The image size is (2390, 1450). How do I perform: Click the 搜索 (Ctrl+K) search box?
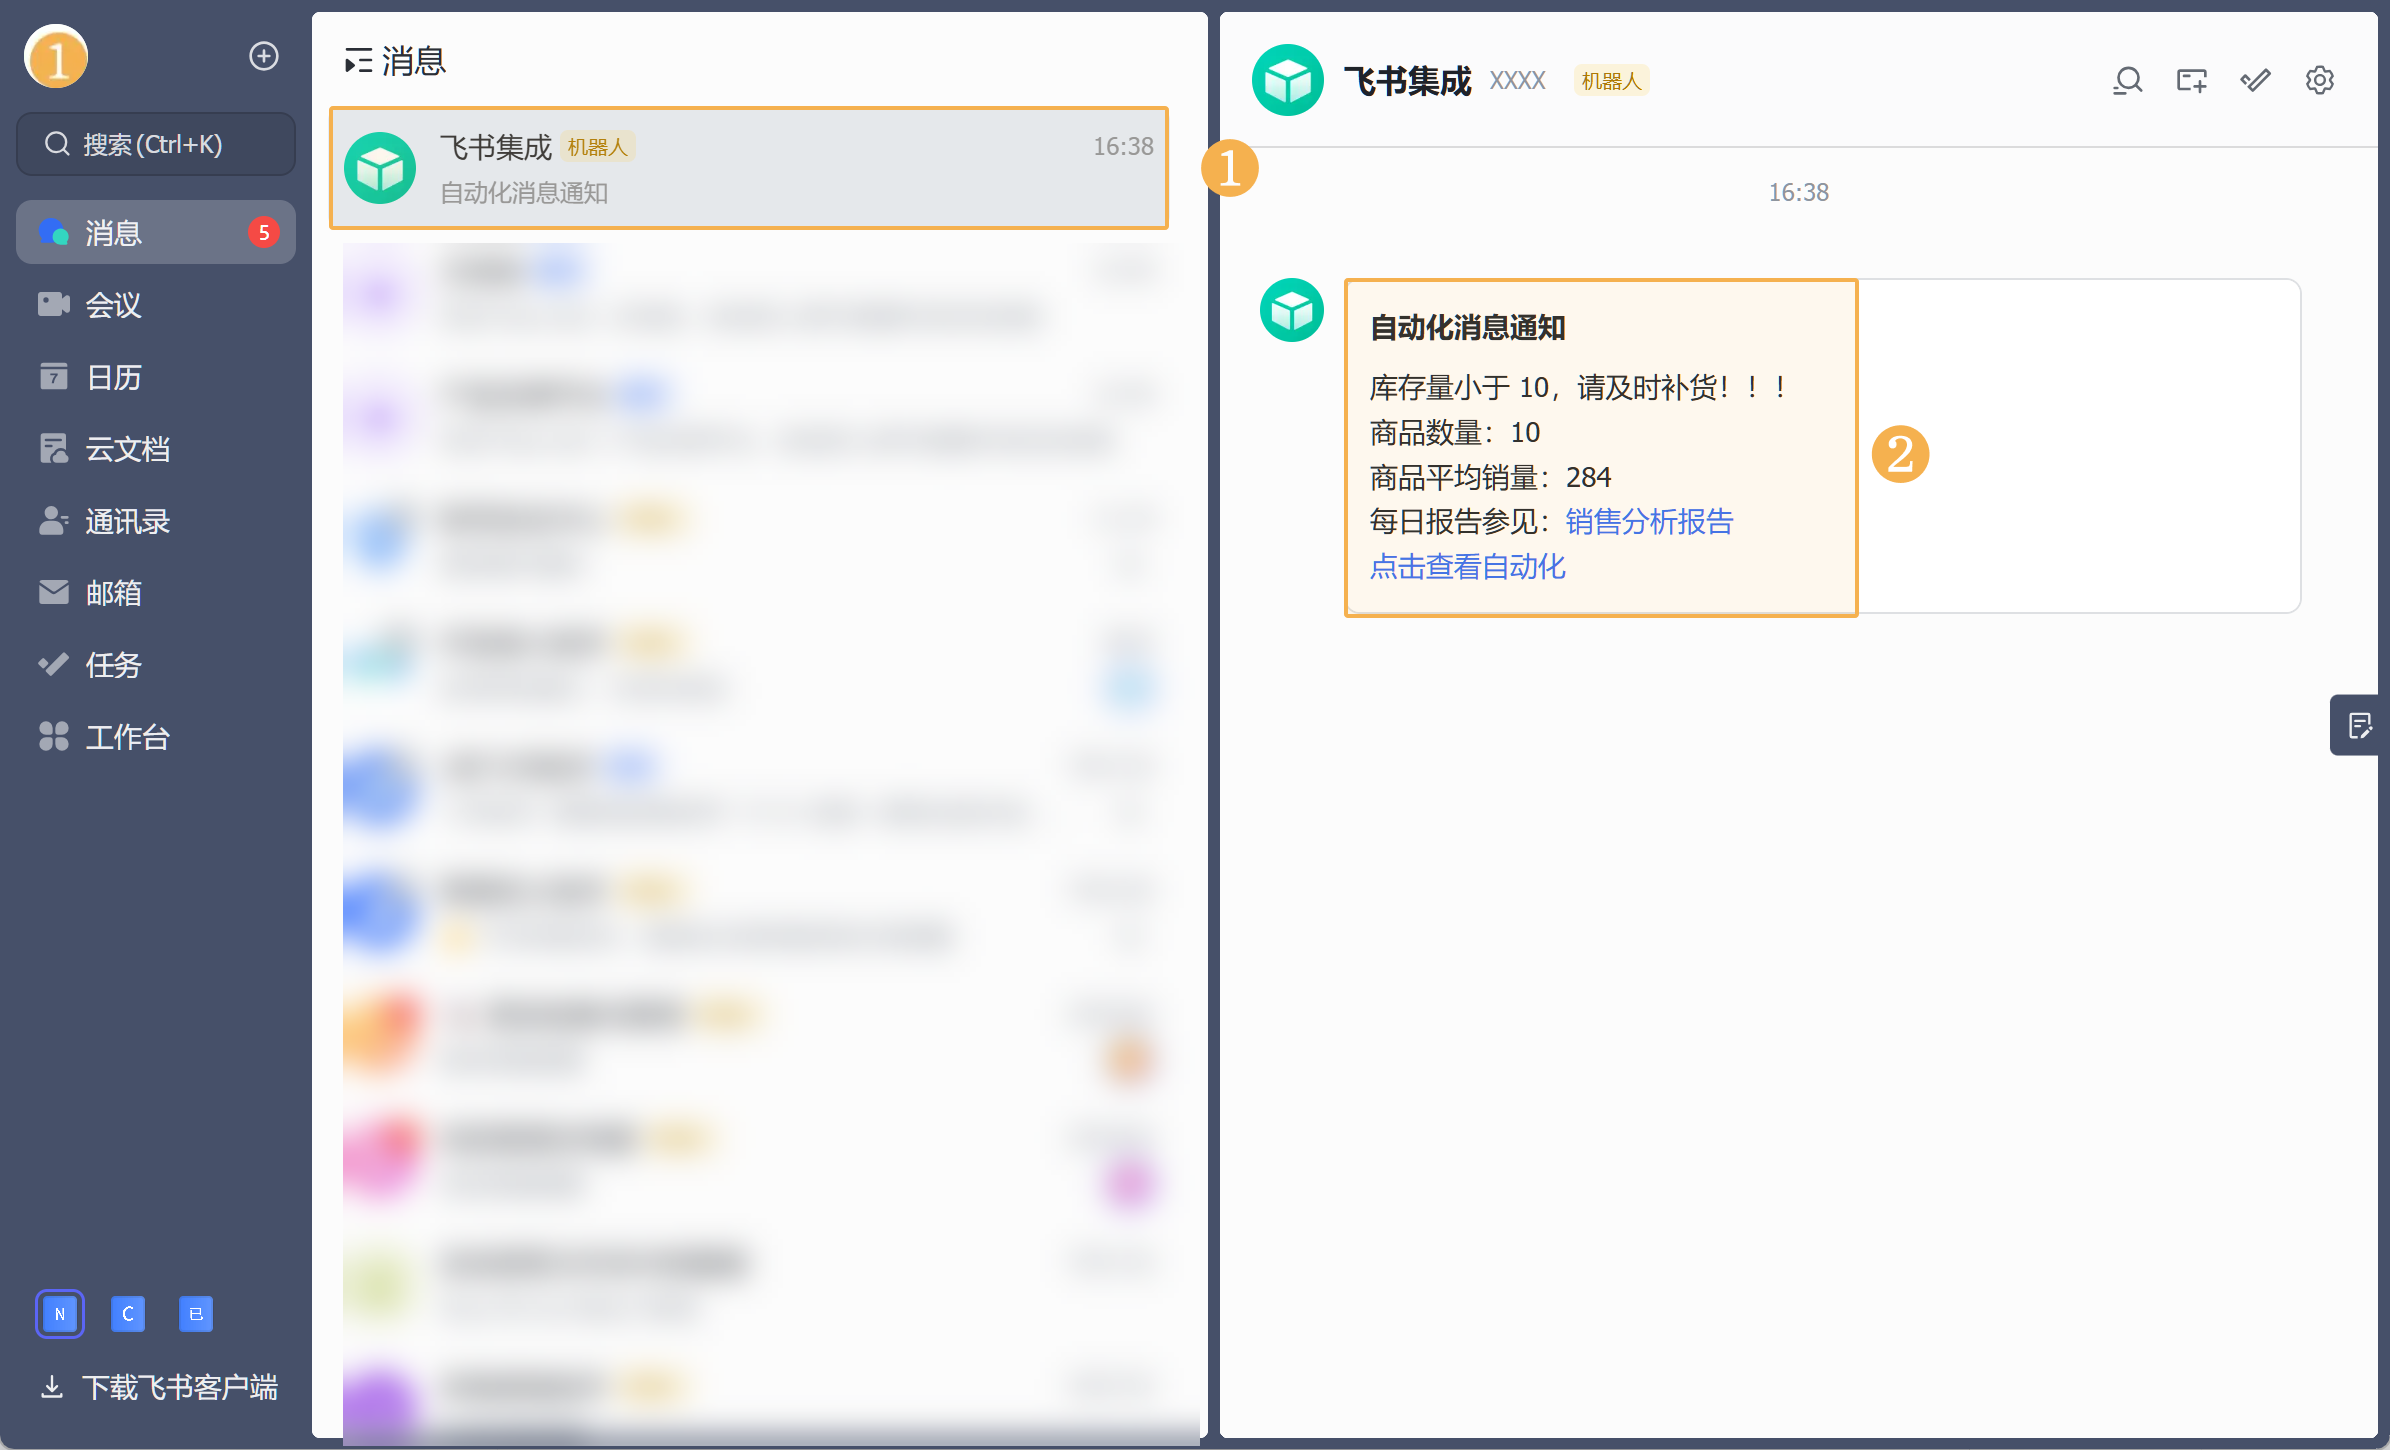coord(156,145)
